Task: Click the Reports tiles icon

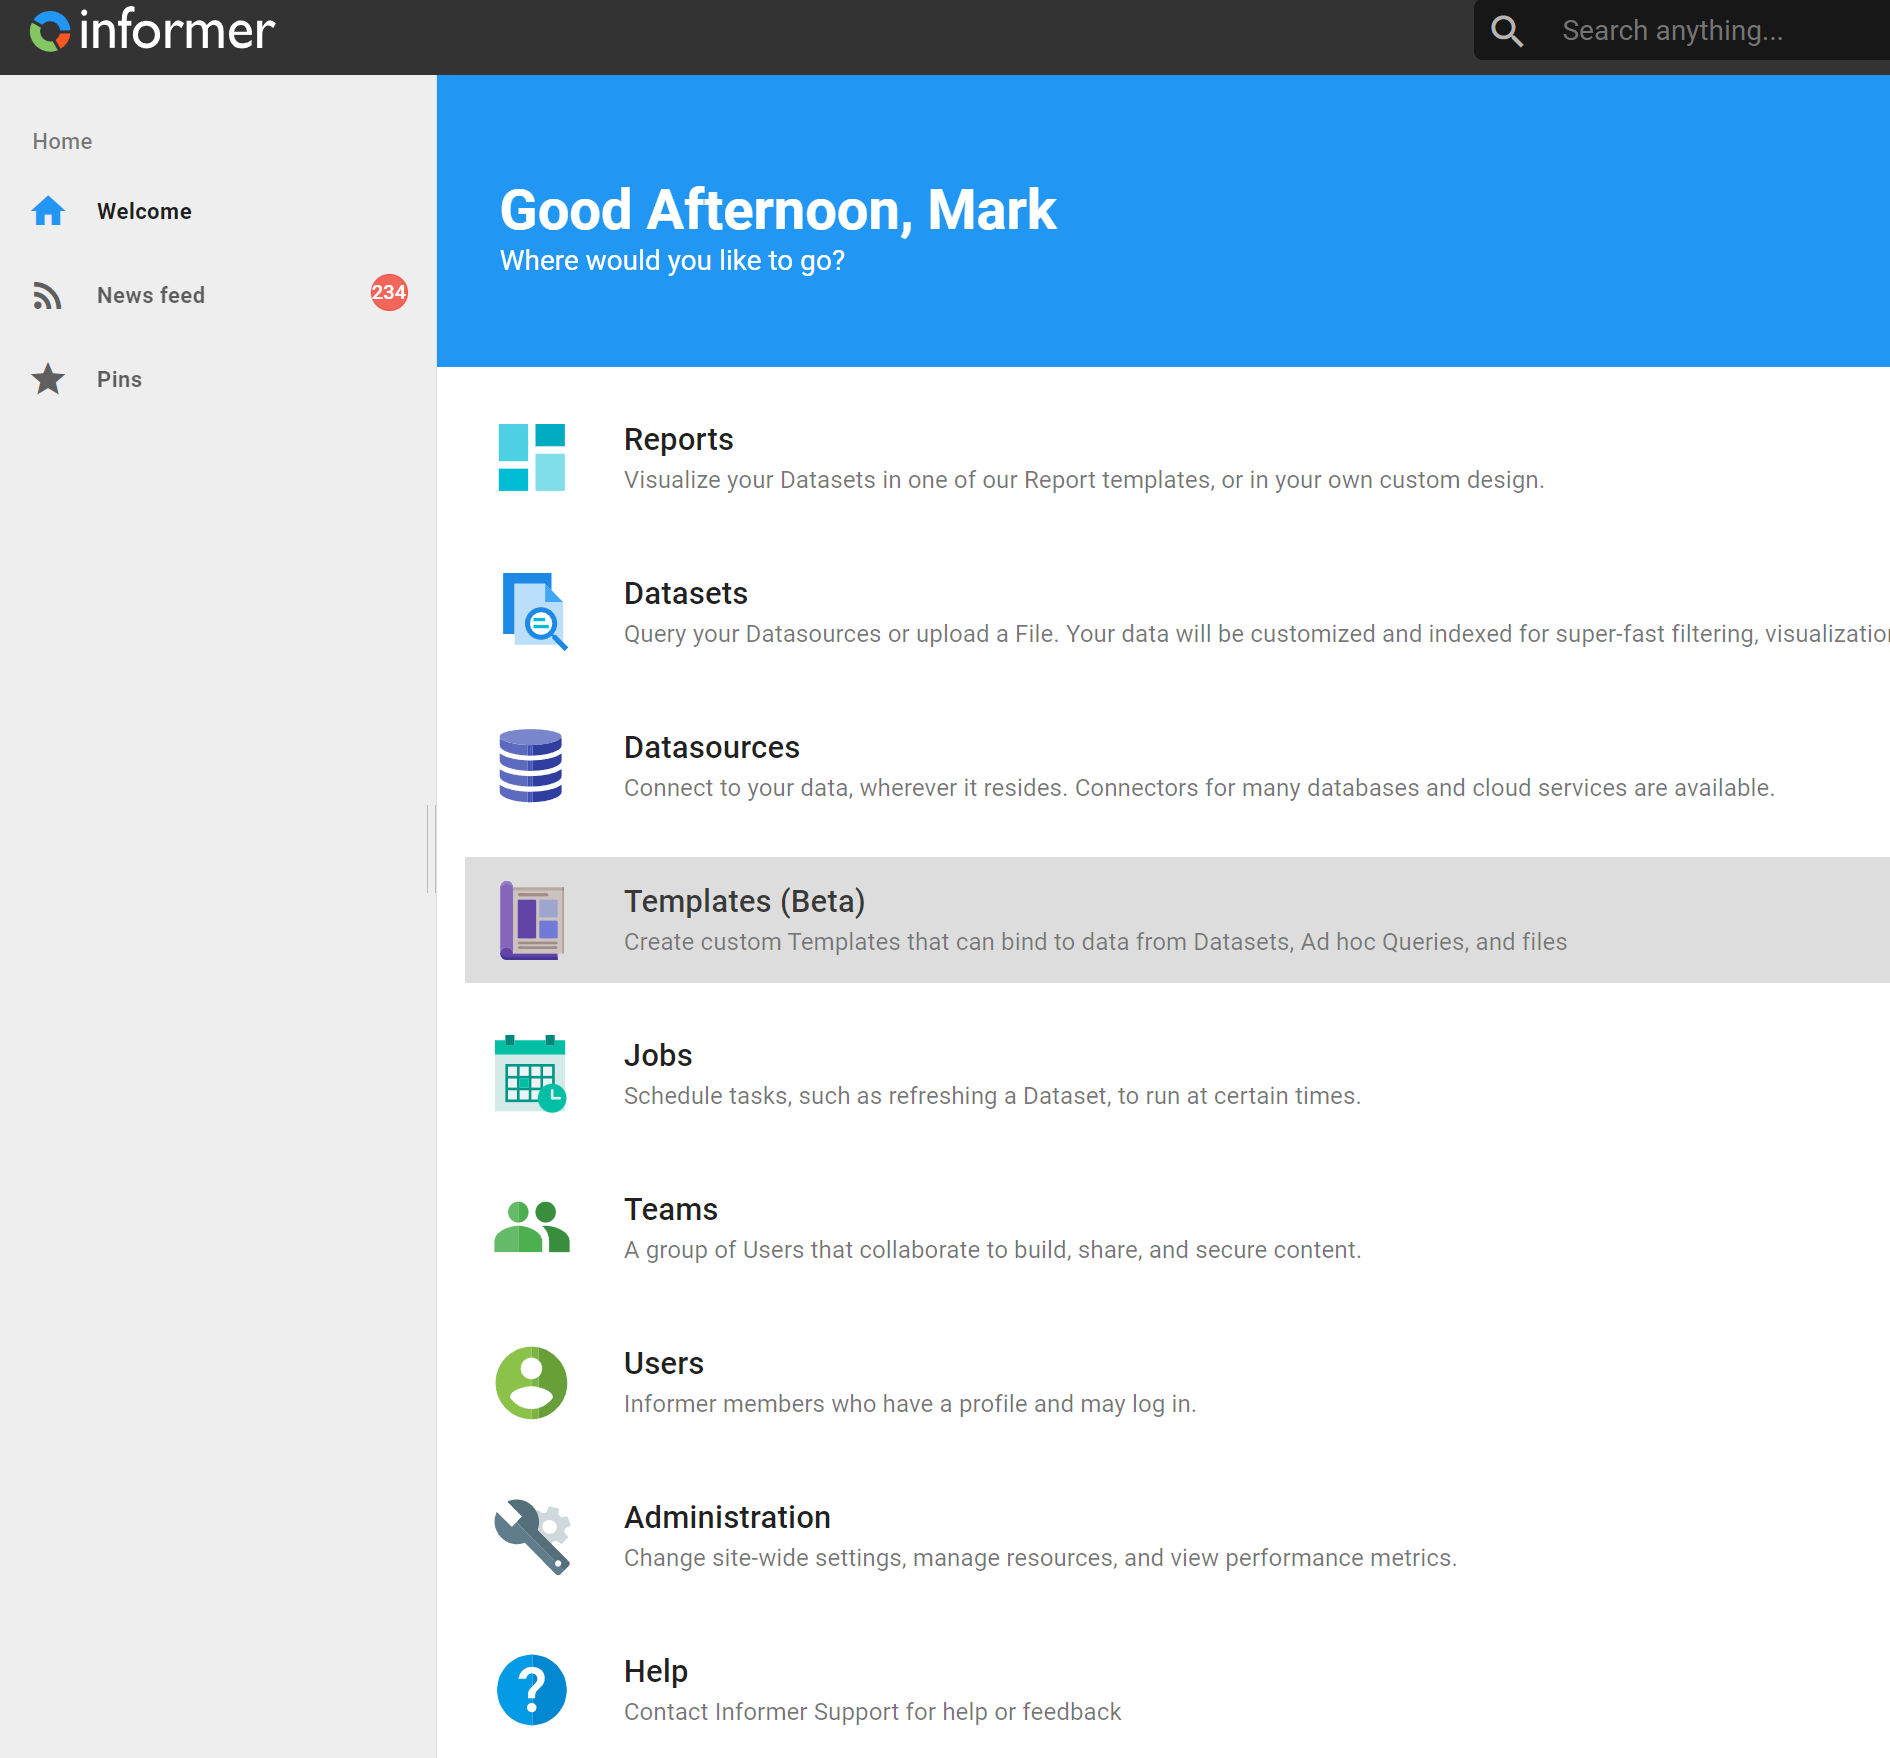Action: pyautogui.click(x=532, y=457)
